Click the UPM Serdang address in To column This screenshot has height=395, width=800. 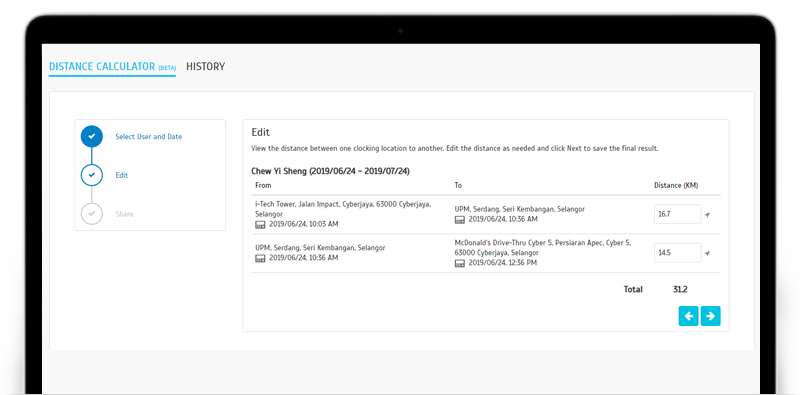click(x=519, y=209)
